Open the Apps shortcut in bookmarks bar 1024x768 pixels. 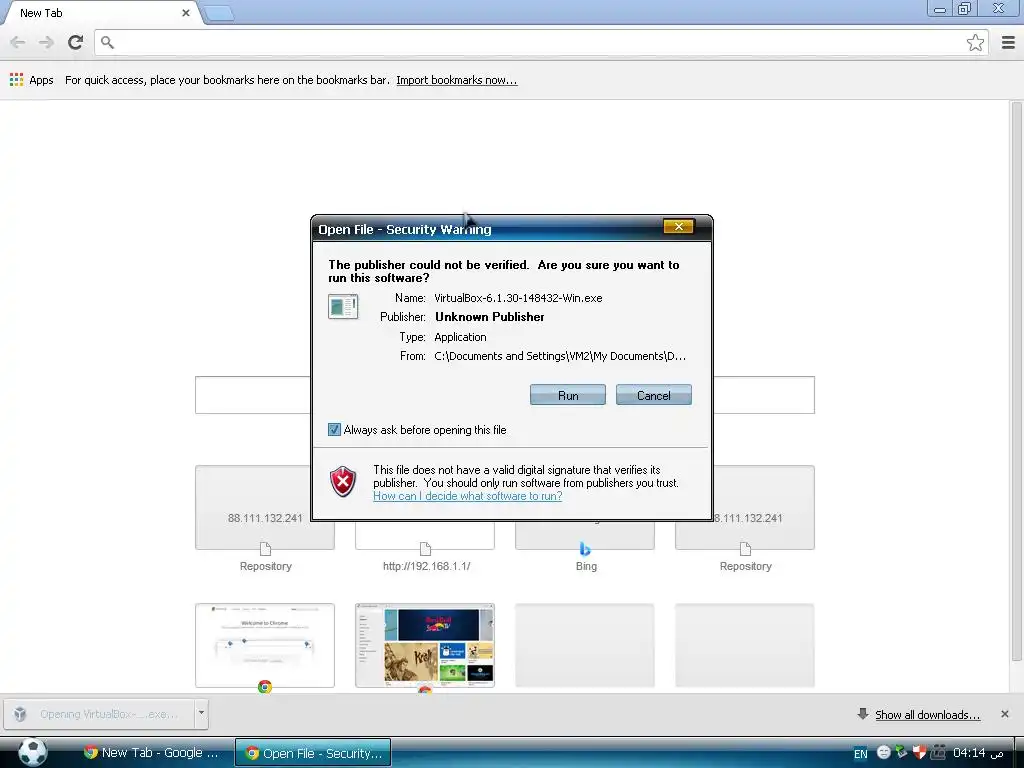pos(32,80)
